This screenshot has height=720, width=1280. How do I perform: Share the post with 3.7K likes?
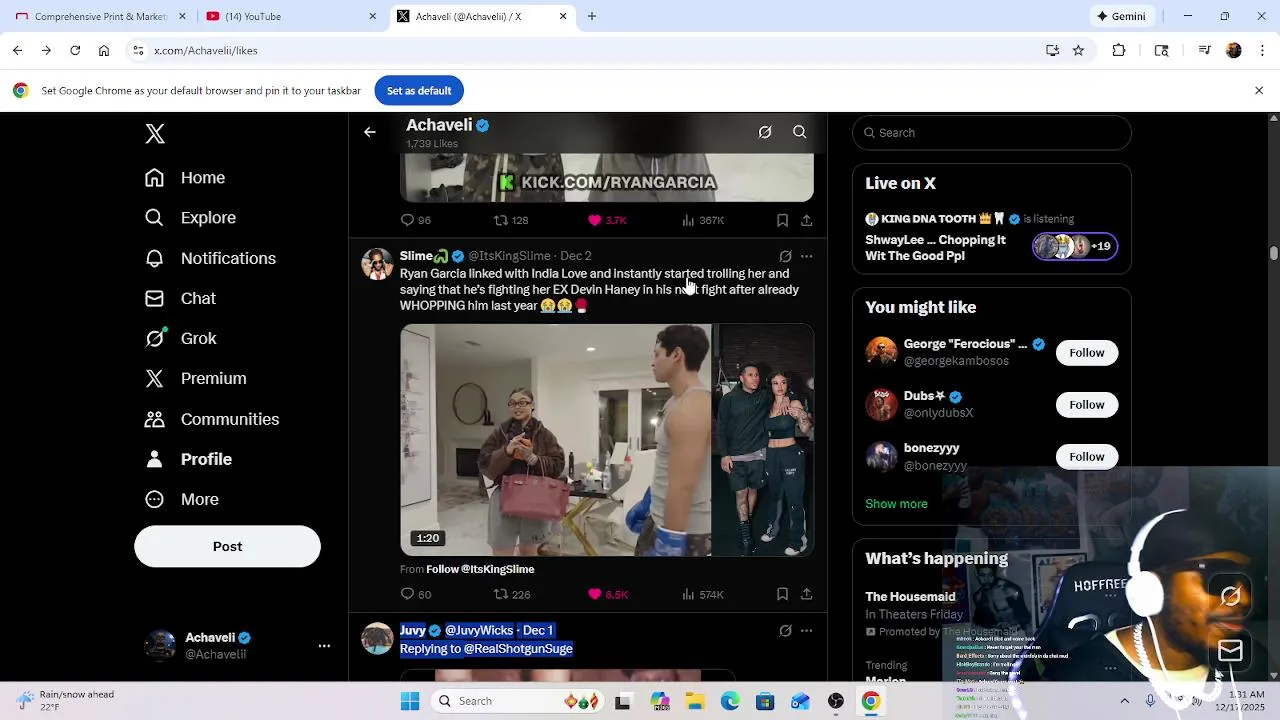[807, 220]
